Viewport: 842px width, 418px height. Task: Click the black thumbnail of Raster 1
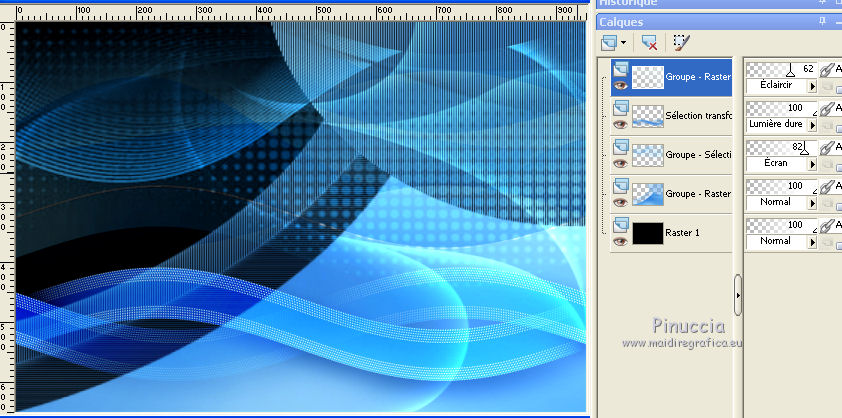648,233
